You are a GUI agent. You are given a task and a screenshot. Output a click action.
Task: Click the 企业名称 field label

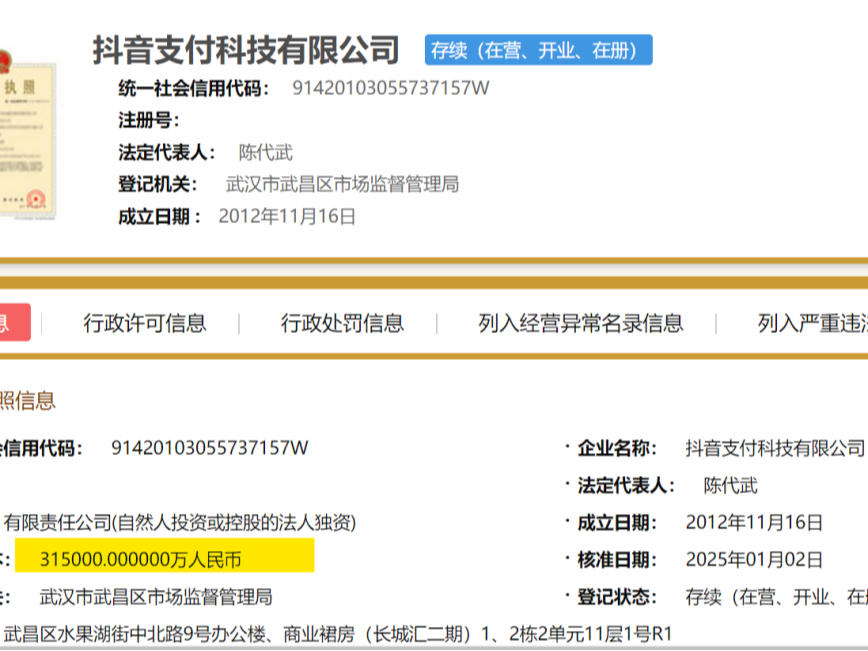(x=617, y=448)
